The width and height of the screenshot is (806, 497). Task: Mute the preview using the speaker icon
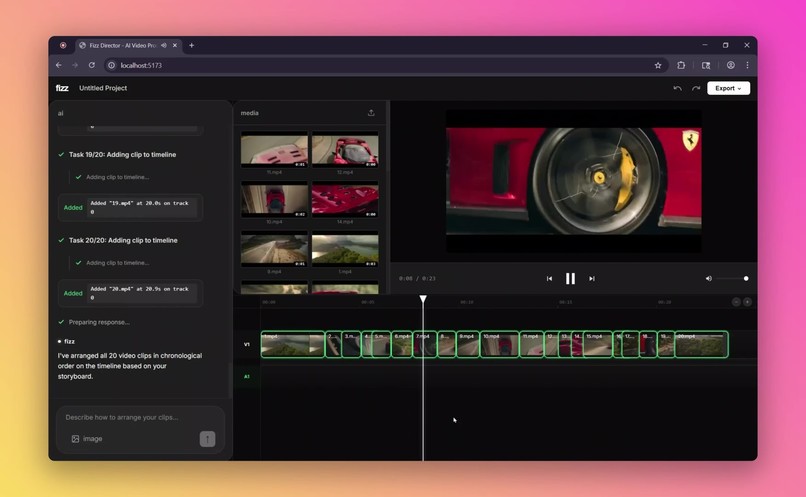(709, 279)
